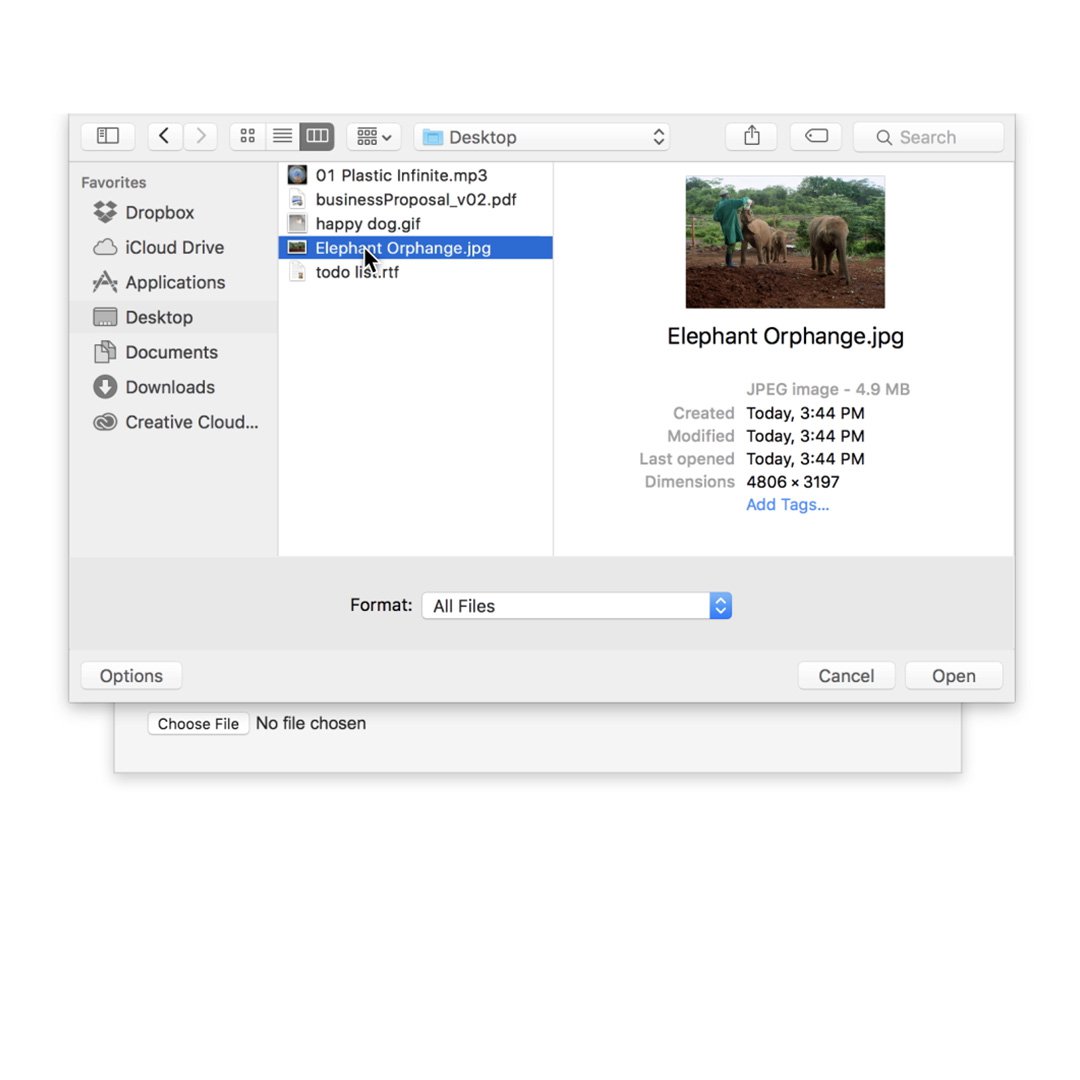1080x1080 pixels.
Task: Open Creative Cloud in the sidebar
Action: (174, 422)
